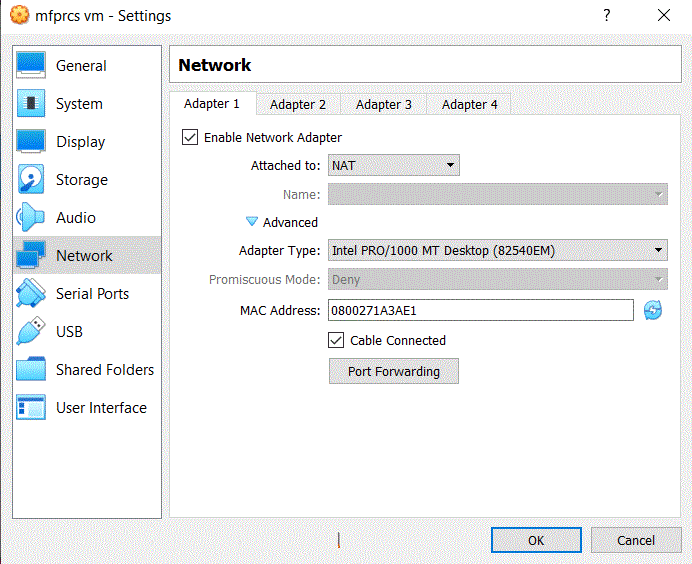Open the Display monitor icon
Image resolution: width=692 pixels, height=564 pixels.
(x=30, y=141)
